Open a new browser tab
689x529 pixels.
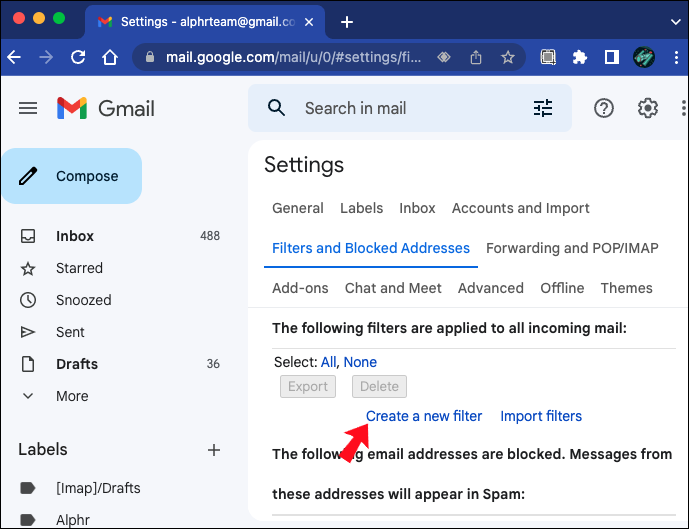coord(347,22)
